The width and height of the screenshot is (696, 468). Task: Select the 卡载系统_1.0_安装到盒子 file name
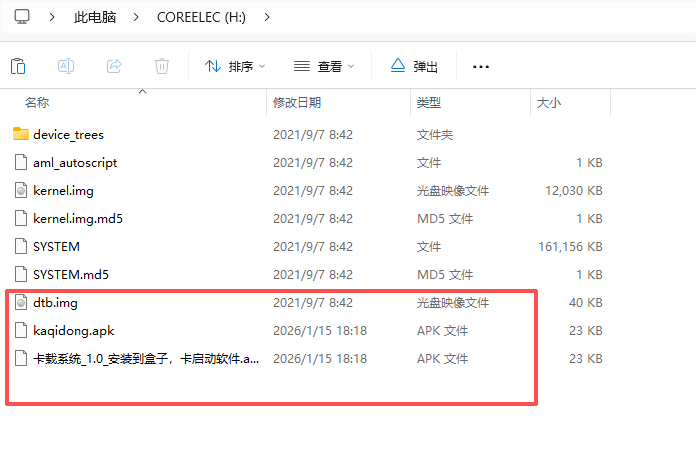click(146, 359)
